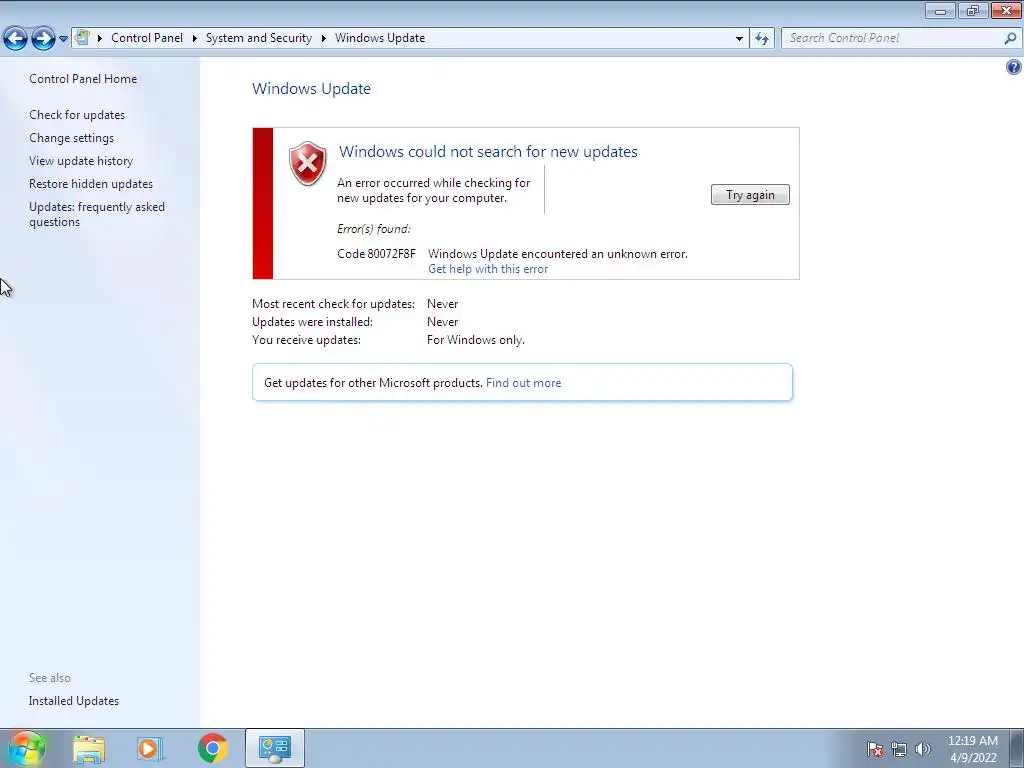Click the Back navigation arrow
Image resolution: width=1024 pixels, height=768 pixels.
(16, 39)
